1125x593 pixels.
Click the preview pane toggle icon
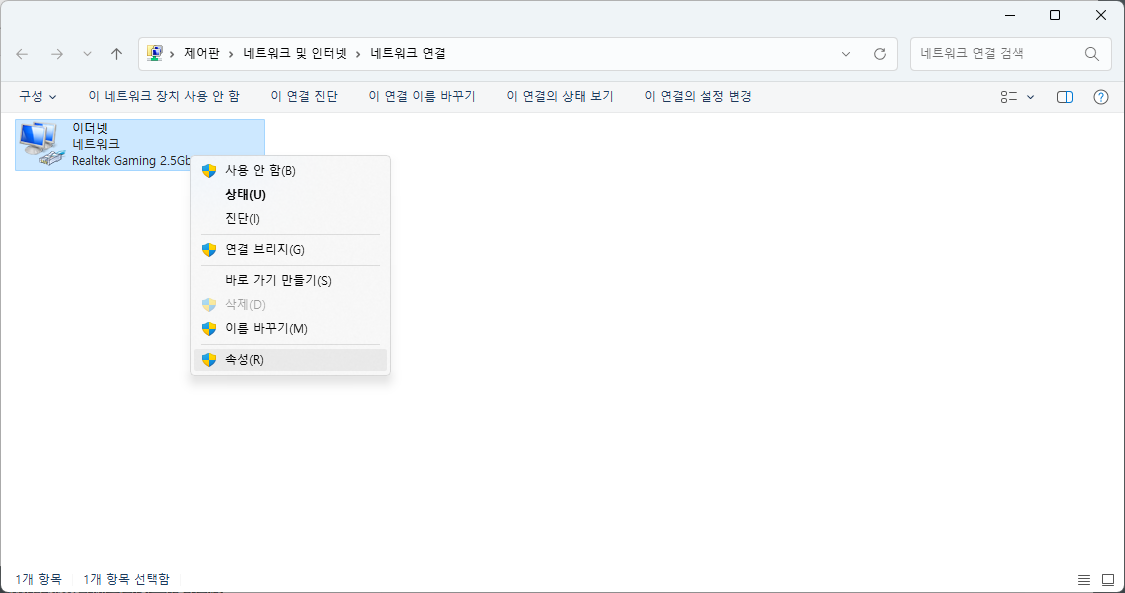[x=1064, y=96]
